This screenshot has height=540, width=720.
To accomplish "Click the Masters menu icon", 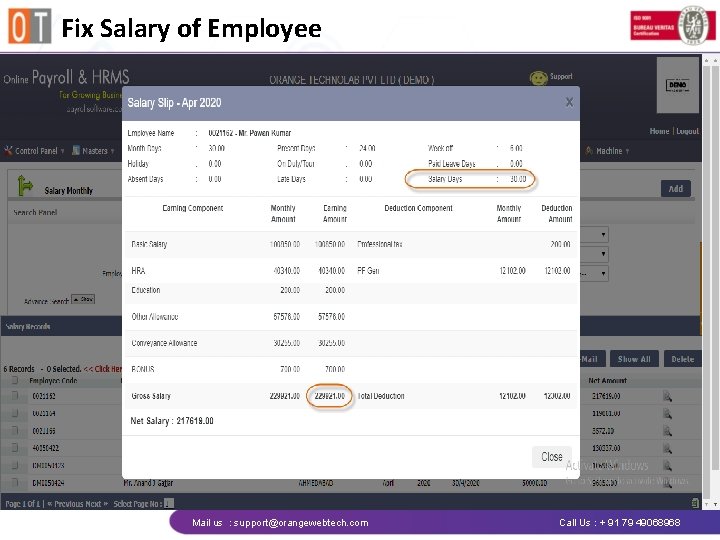I will 76,151.
